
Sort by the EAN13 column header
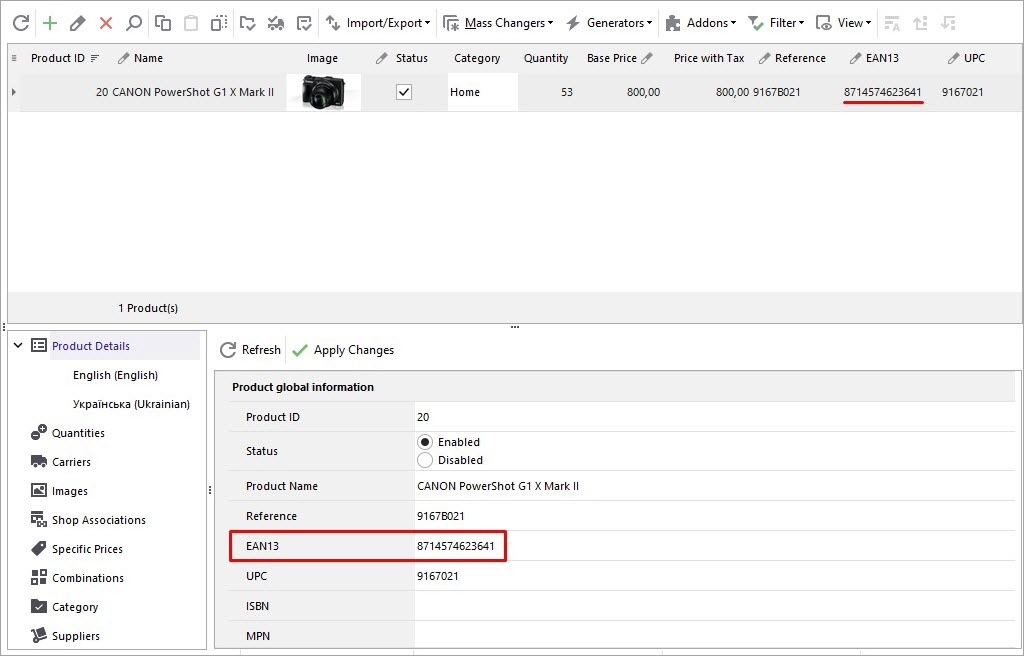tap(882, 58)
